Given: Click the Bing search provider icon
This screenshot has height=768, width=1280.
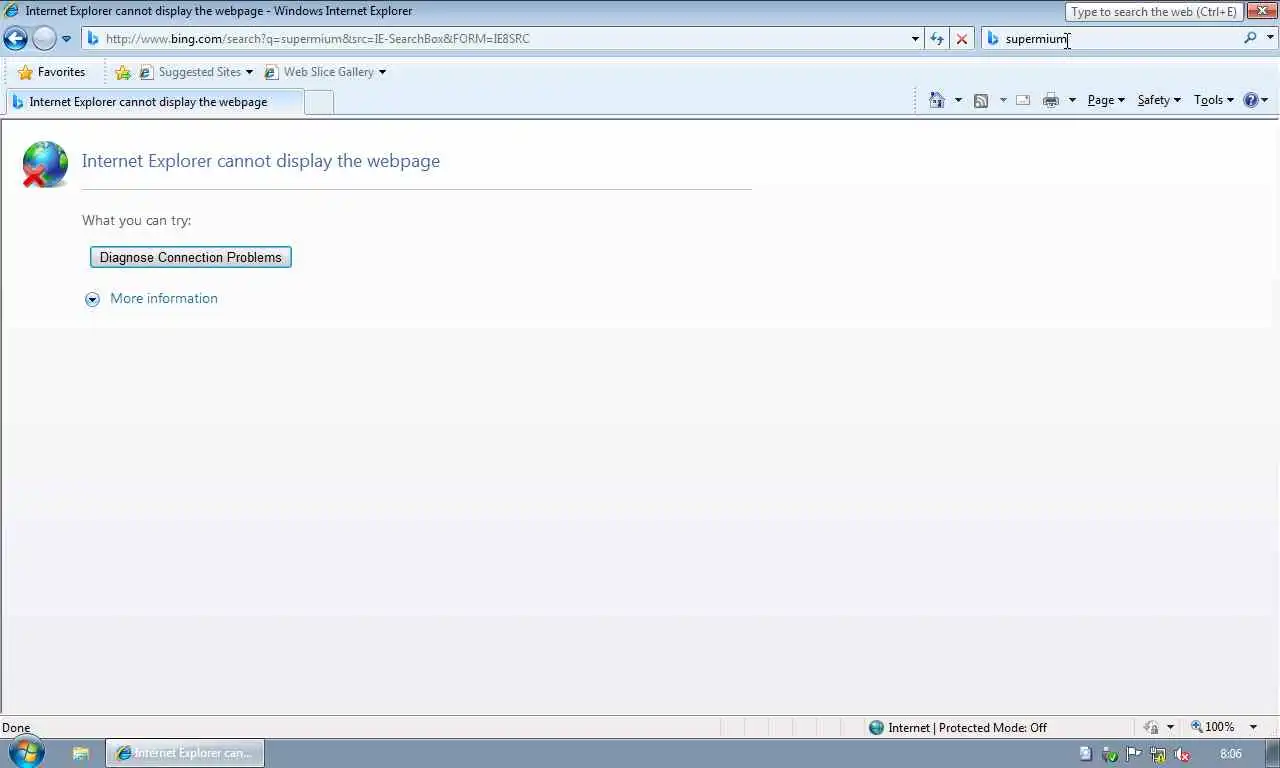Looking at the screenshot, I should point(993,39).
